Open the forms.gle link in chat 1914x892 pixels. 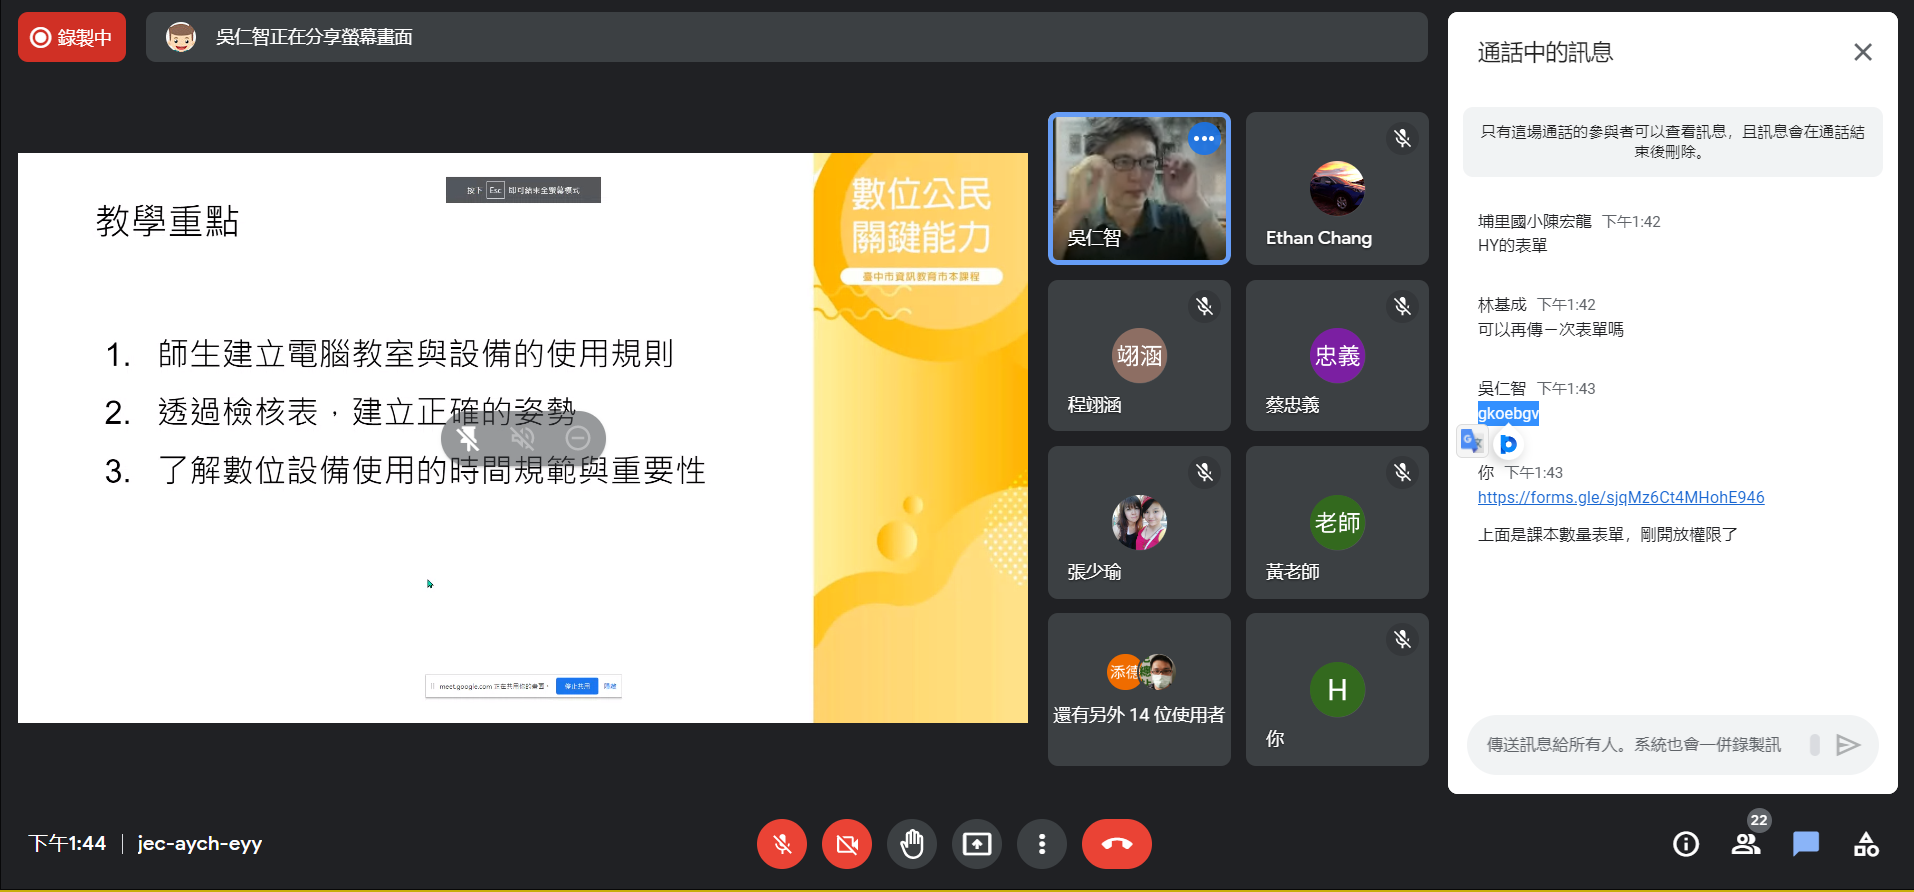click(1621, 497)
